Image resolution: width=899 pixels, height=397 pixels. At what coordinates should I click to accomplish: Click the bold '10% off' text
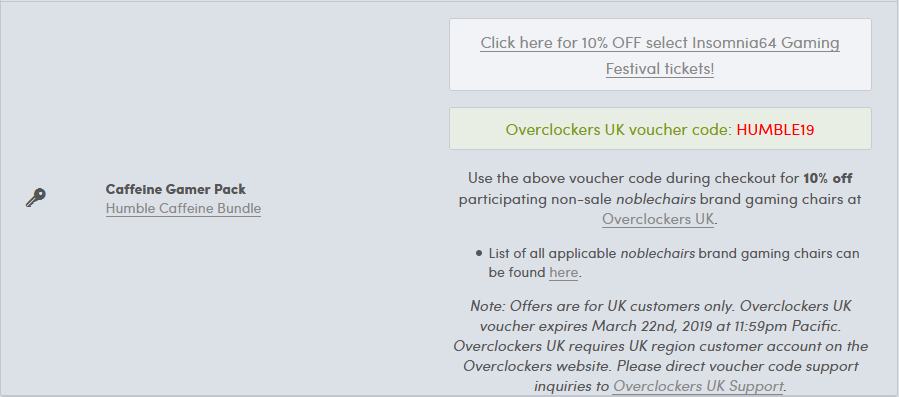click(827, 178)
